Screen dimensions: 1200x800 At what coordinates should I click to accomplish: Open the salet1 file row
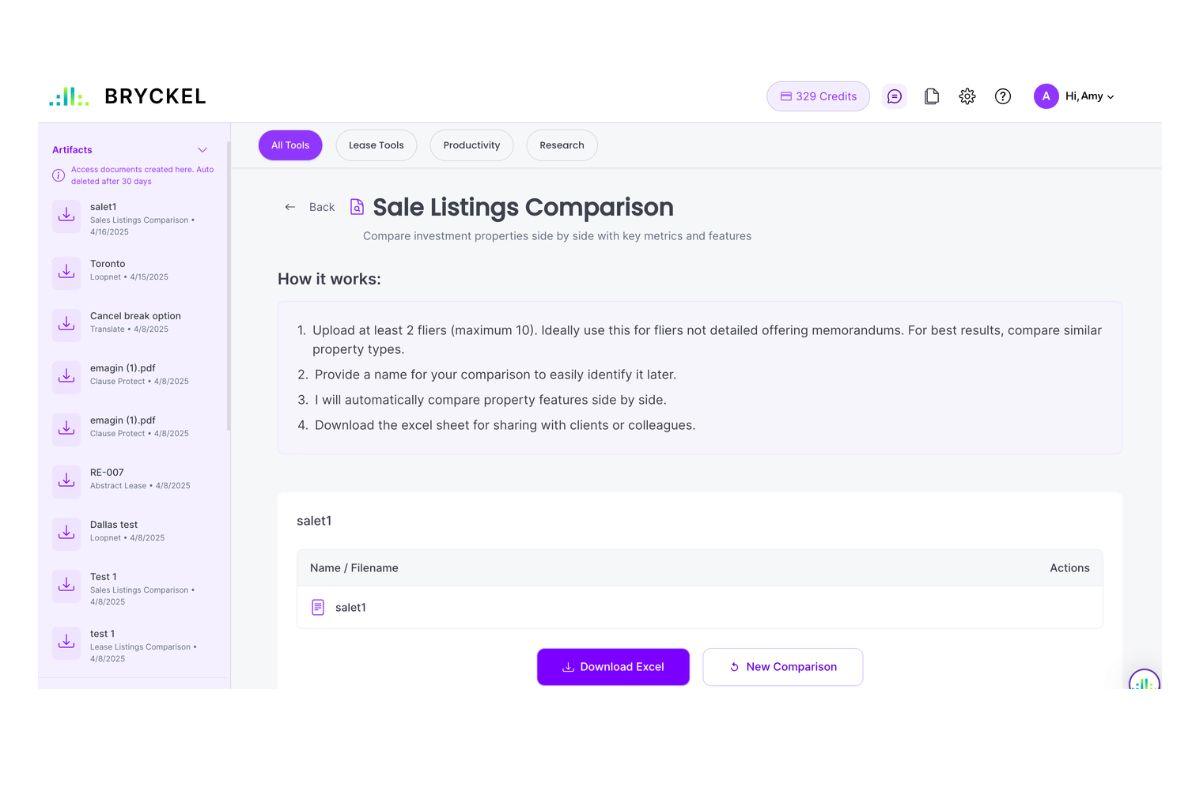click(x=350, y=607)
